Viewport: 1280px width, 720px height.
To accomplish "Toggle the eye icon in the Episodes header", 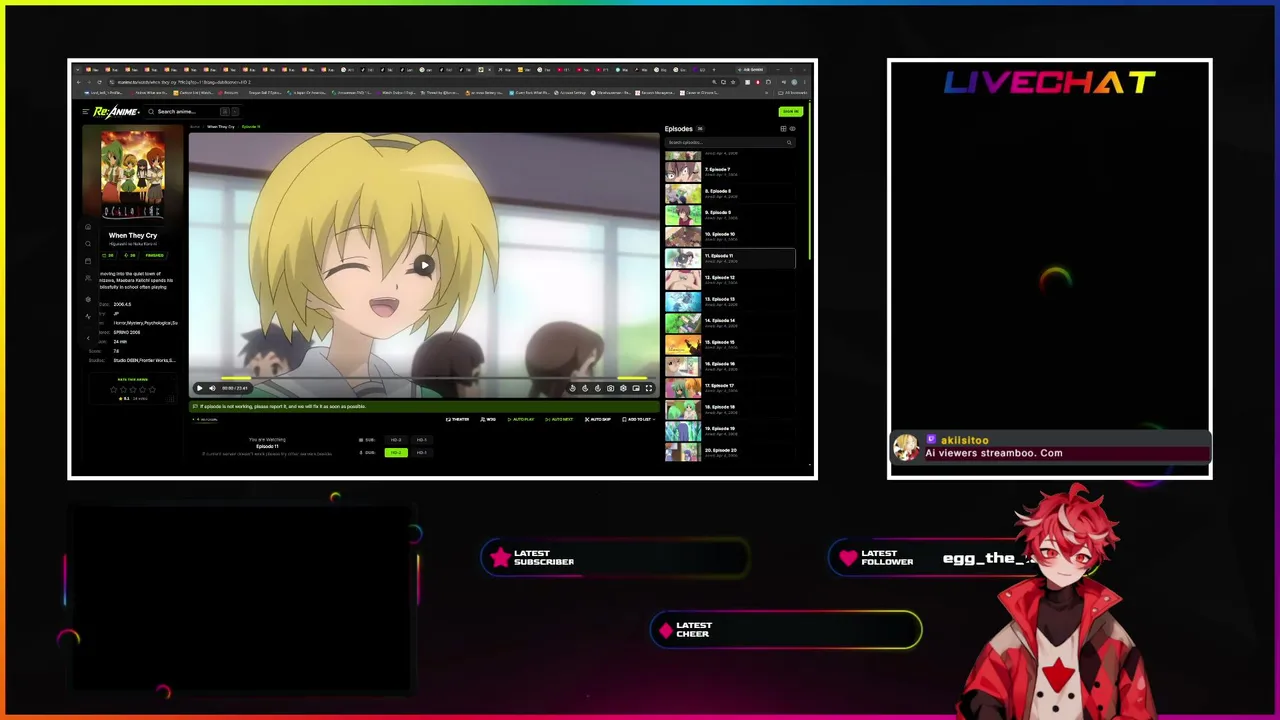I will pyautogui.click(x=792, y=129).
